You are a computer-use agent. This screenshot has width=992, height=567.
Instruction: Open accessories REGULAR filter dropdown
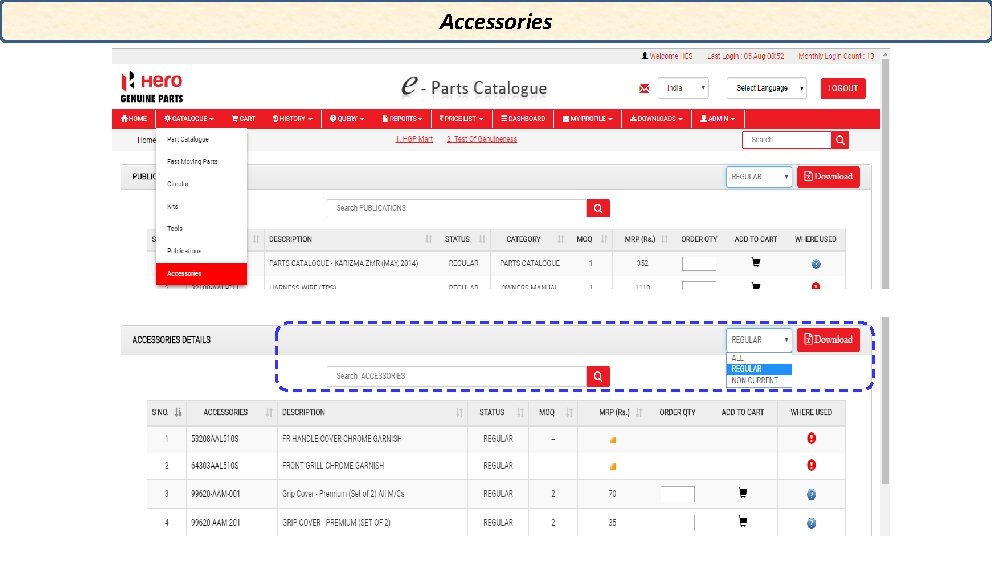759,340
